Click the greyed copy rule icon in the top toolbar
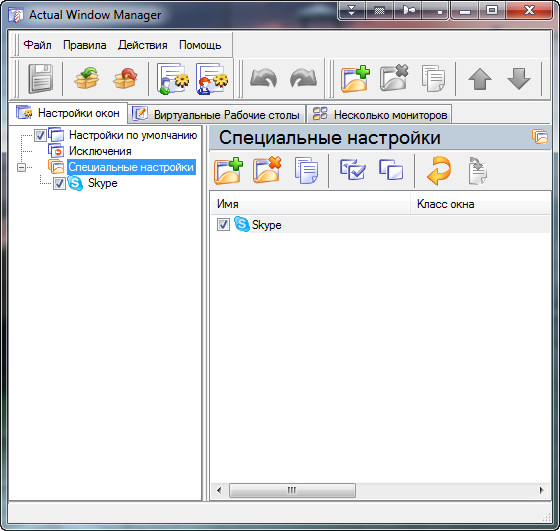560x531 pixels. tap(433, 79)
